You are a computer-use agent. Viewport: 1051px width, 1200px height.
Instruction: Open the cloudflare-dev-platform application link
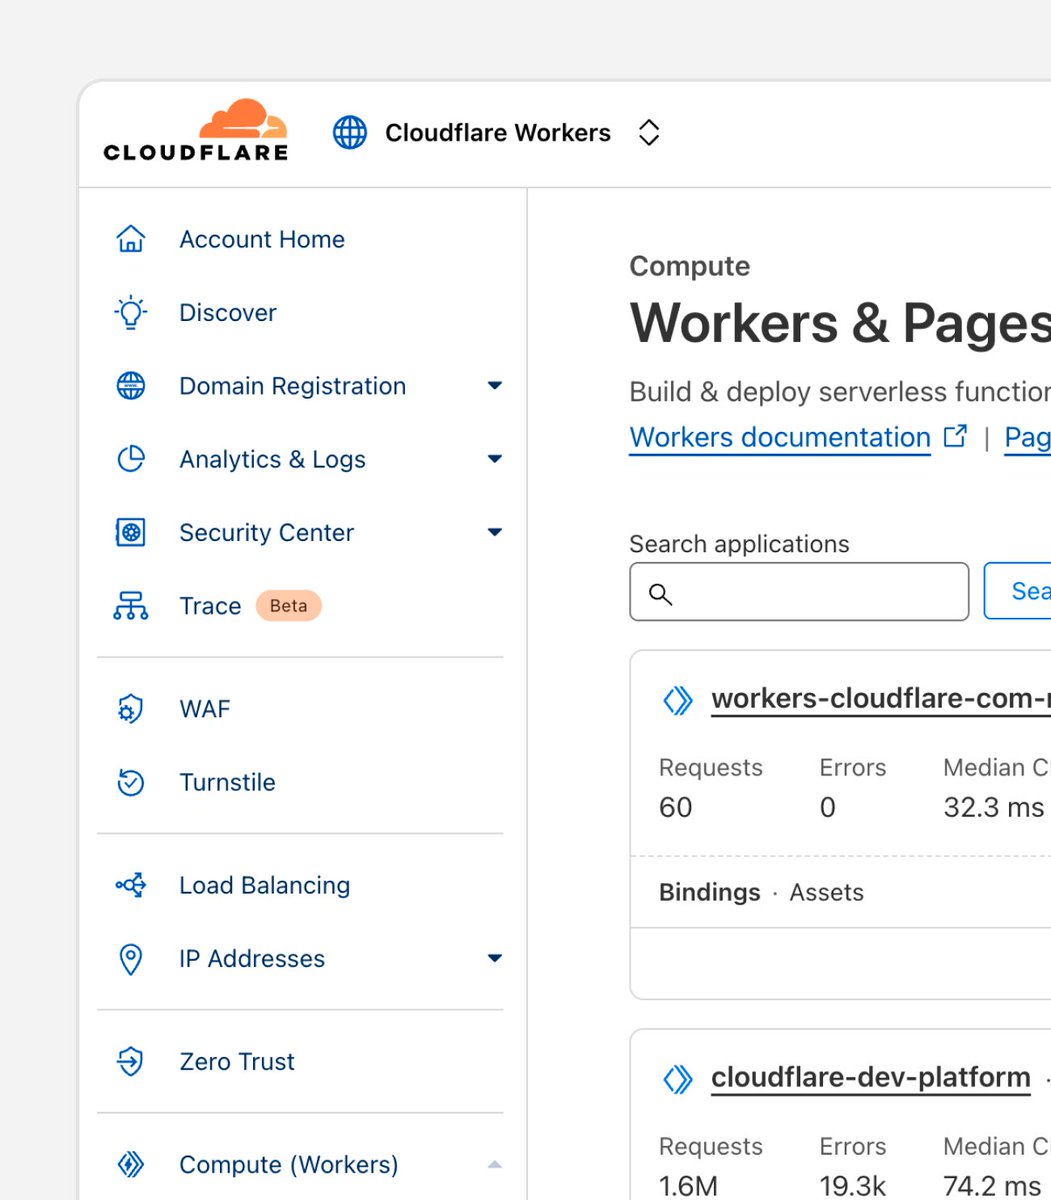coord(871,1078)
